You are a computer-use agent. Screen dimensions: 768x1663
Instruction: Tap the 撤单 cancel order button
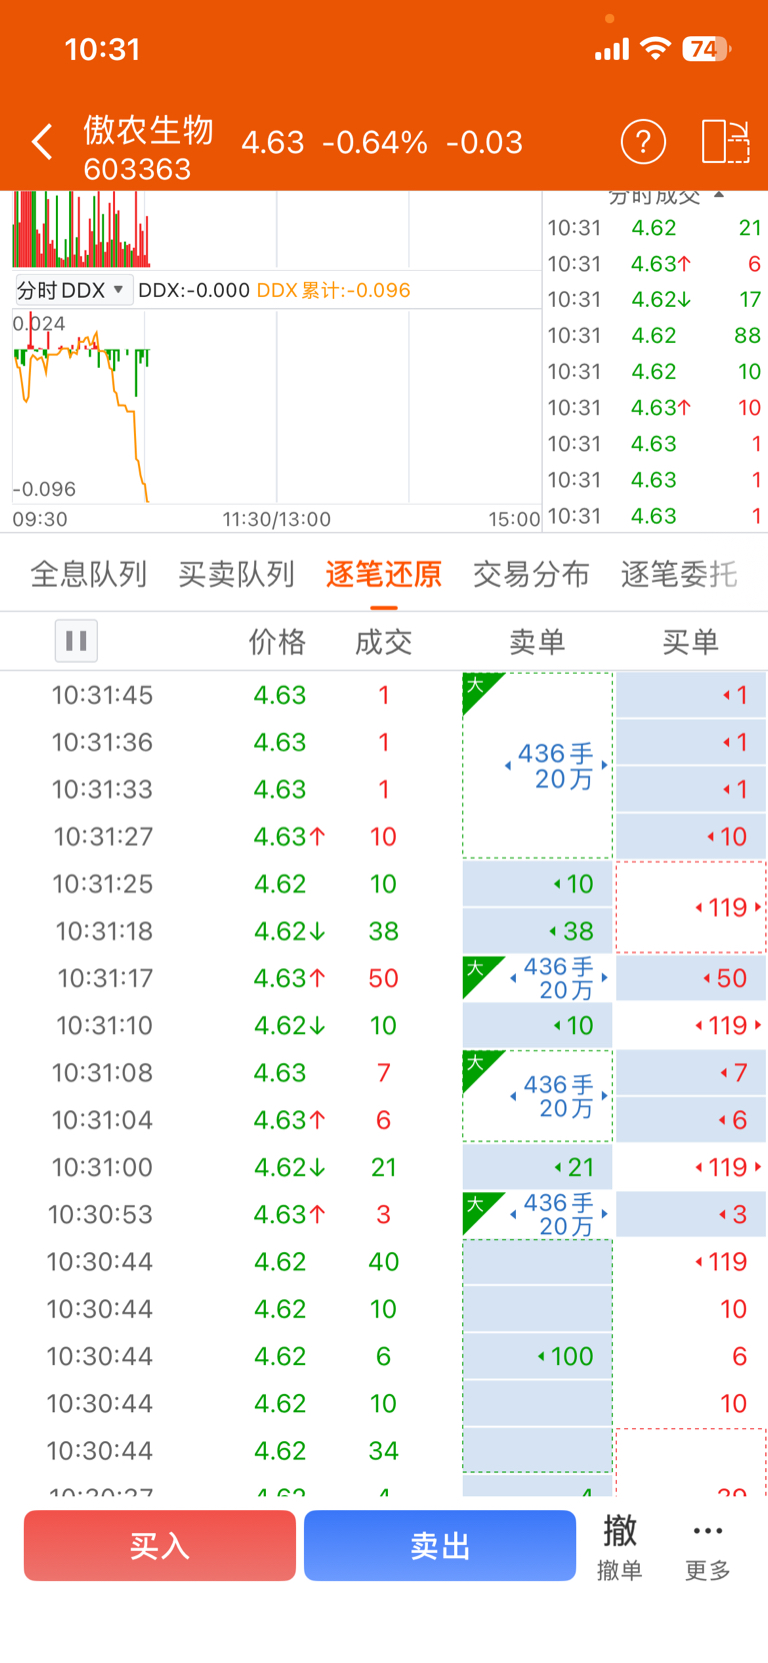pyautogui.click(x=619, y=1546)
